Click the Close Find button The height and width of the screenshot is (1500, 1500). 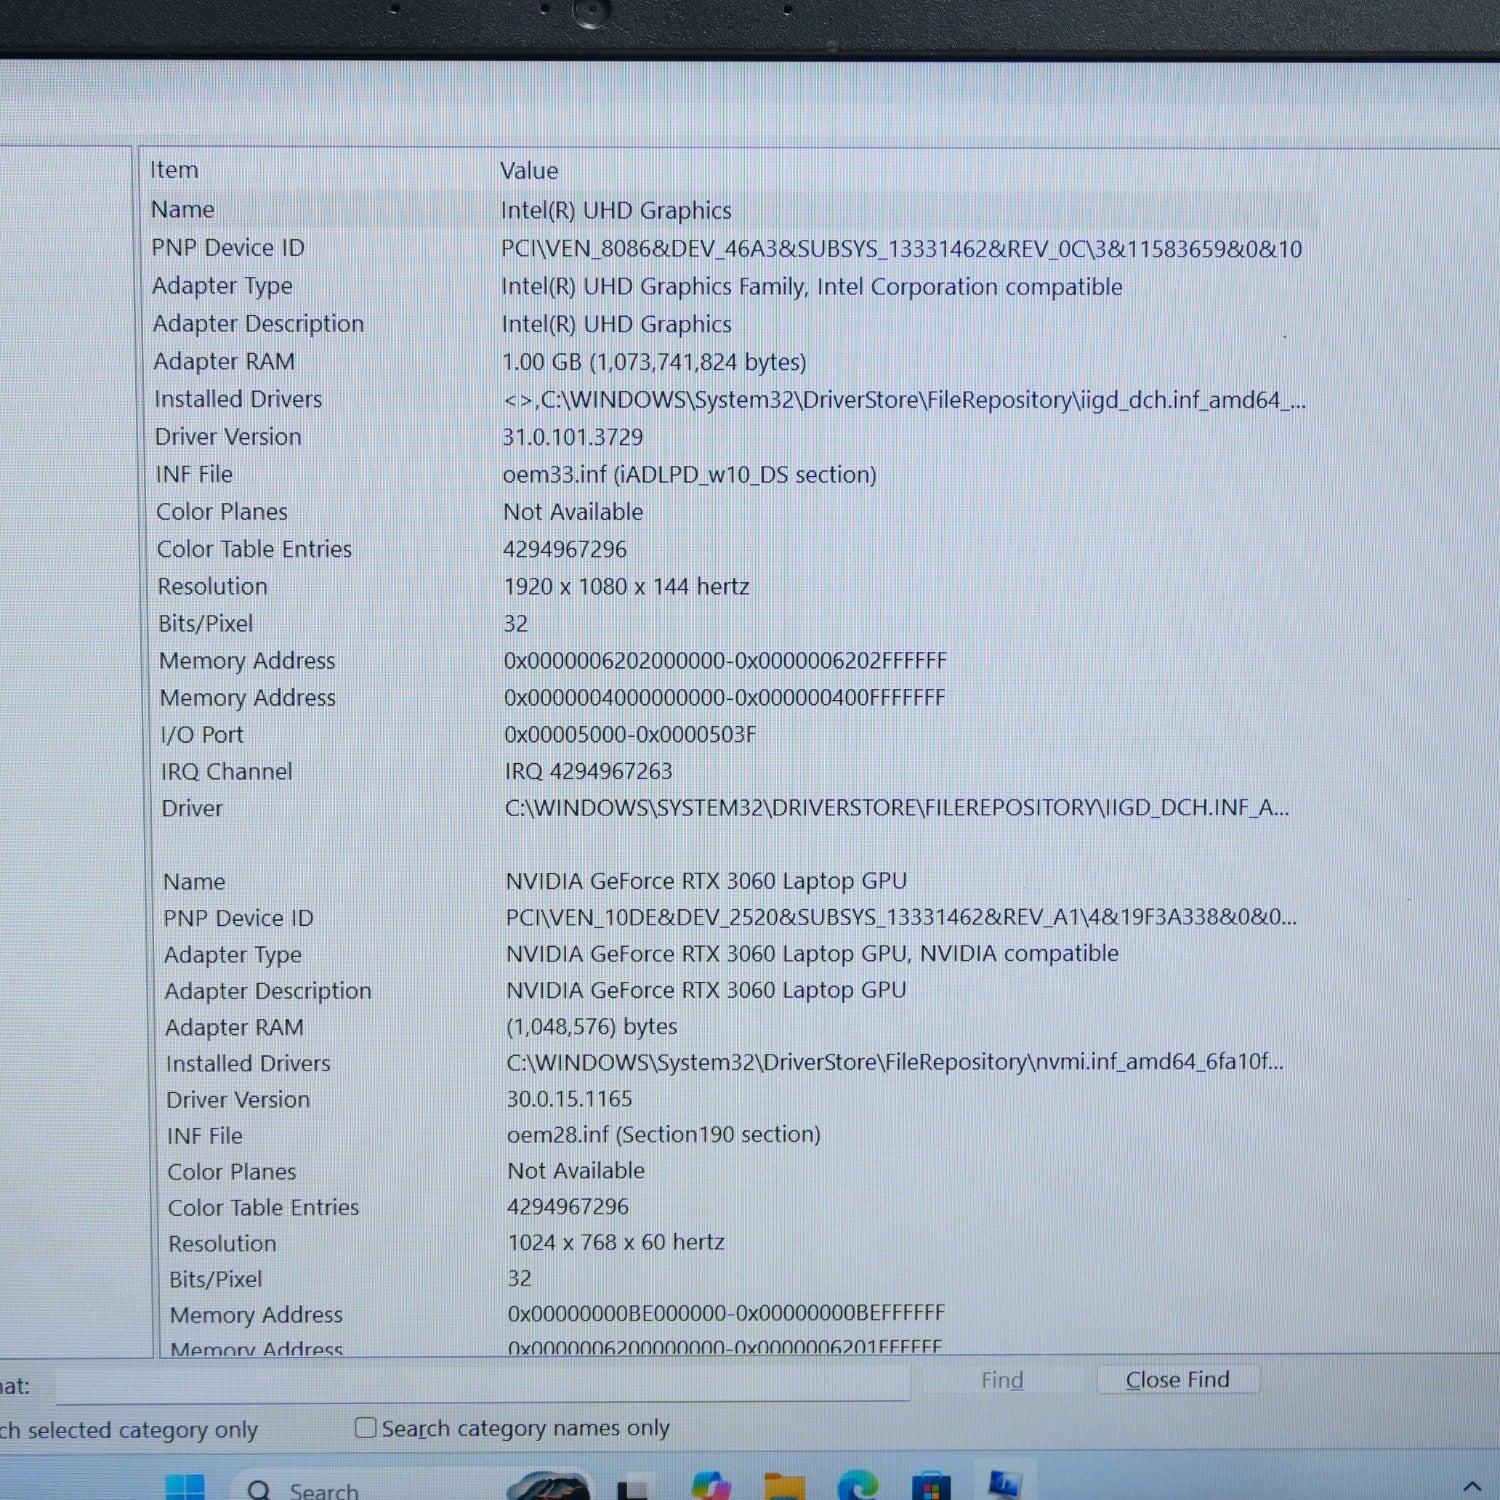[x=1178, y=1380]
